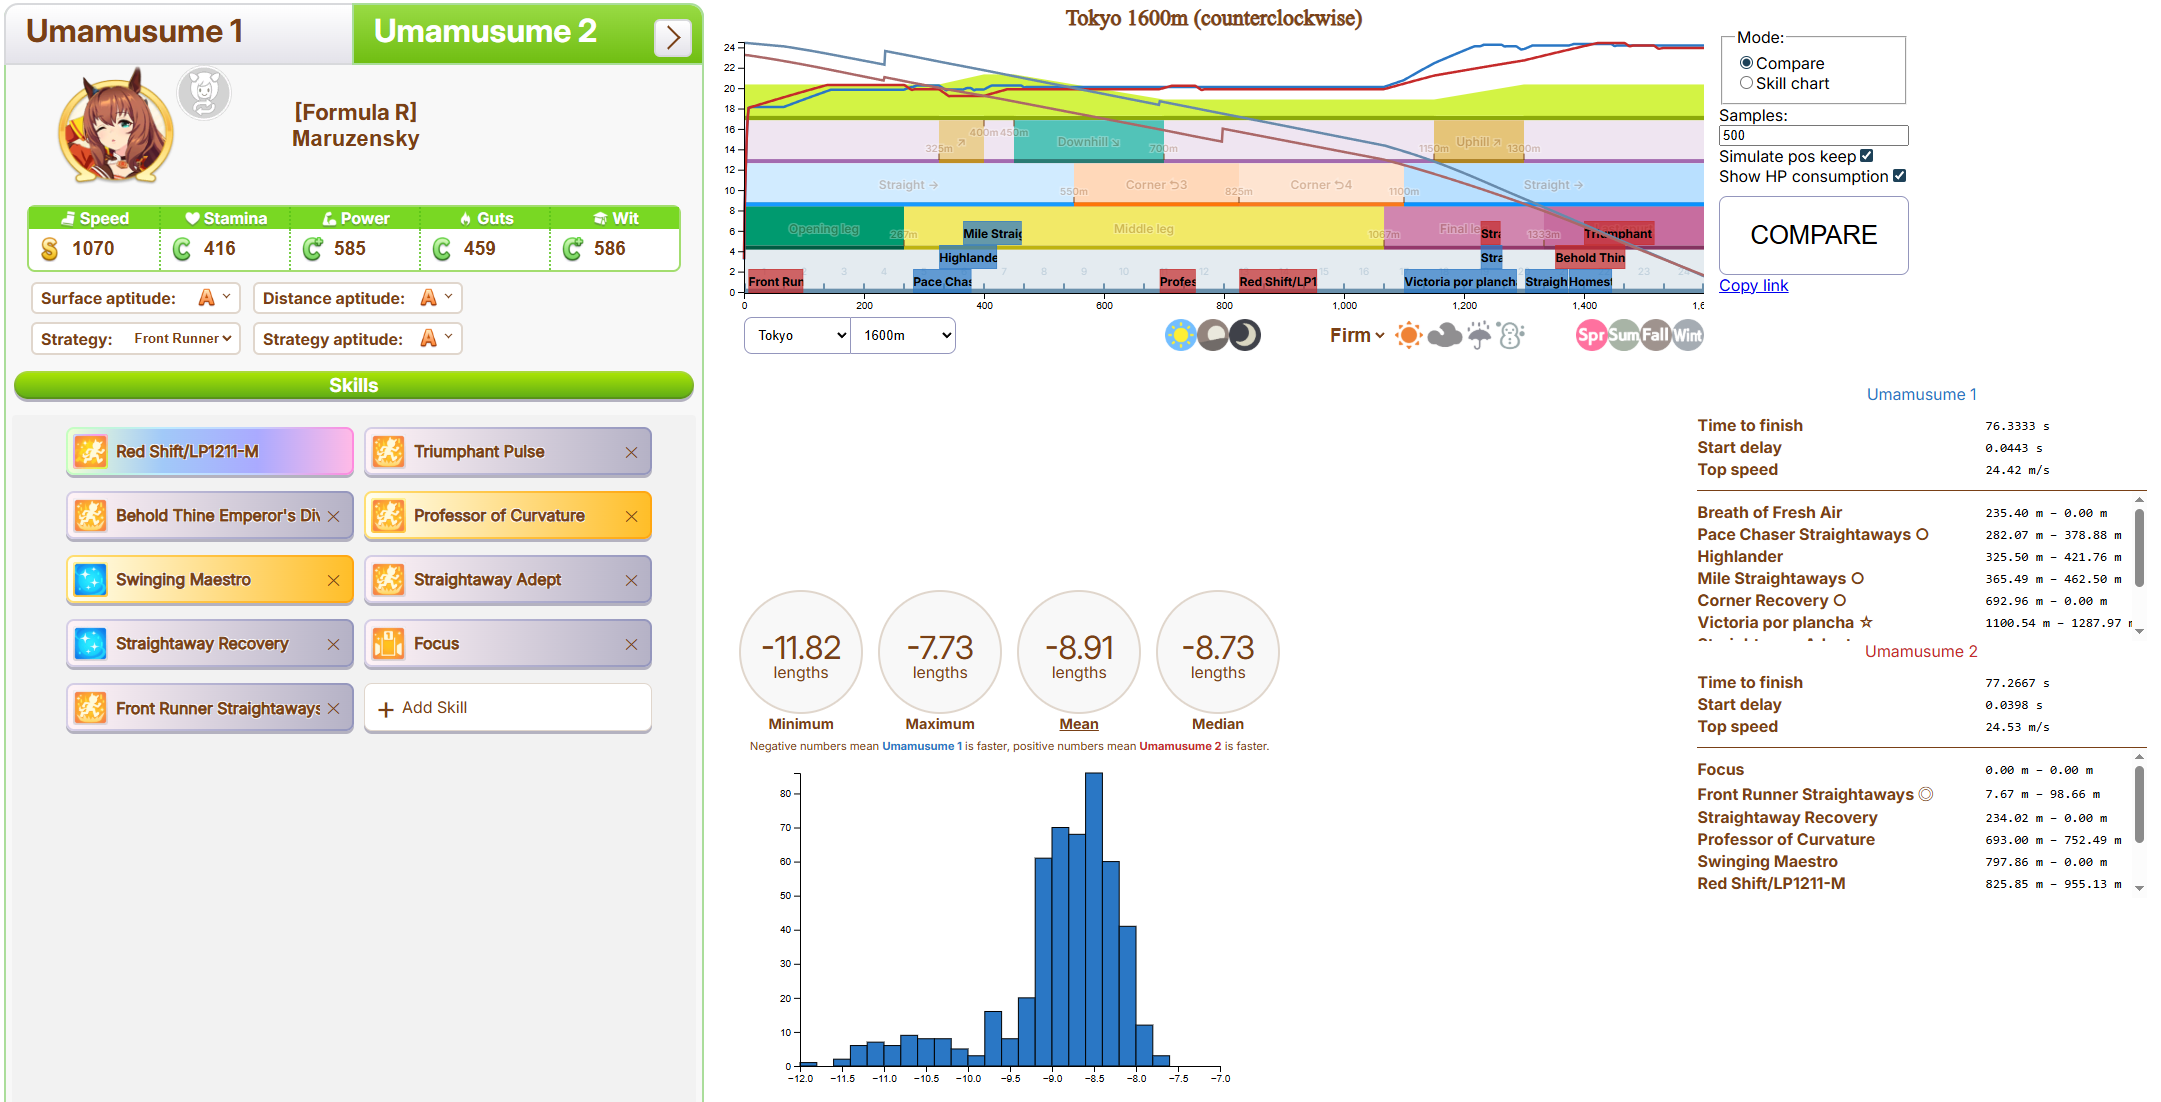This screenshot has width=2161, height=1102.
Task: Click the Straightaway Recovery blue skill icon
Action: click(x=91, y=644)
